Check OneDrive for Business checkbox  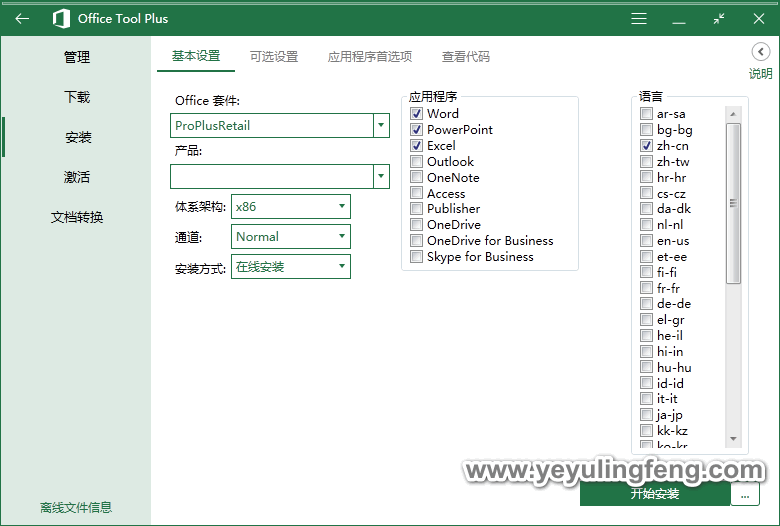point(416,241)
